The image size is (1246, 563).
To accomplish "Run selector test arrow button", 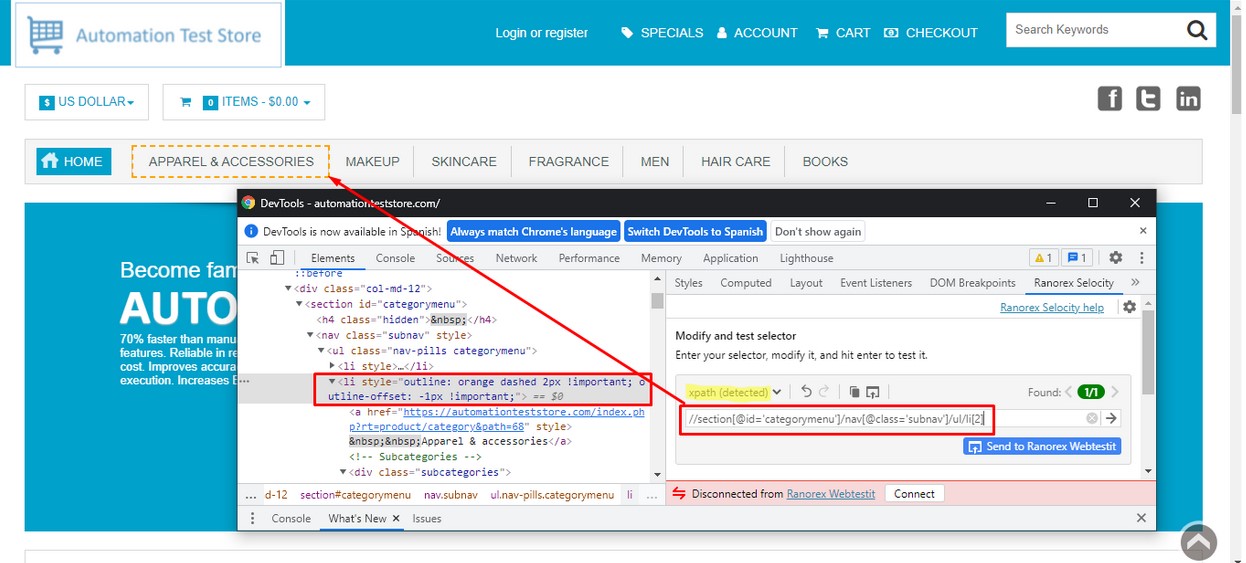I will 1110,419.
